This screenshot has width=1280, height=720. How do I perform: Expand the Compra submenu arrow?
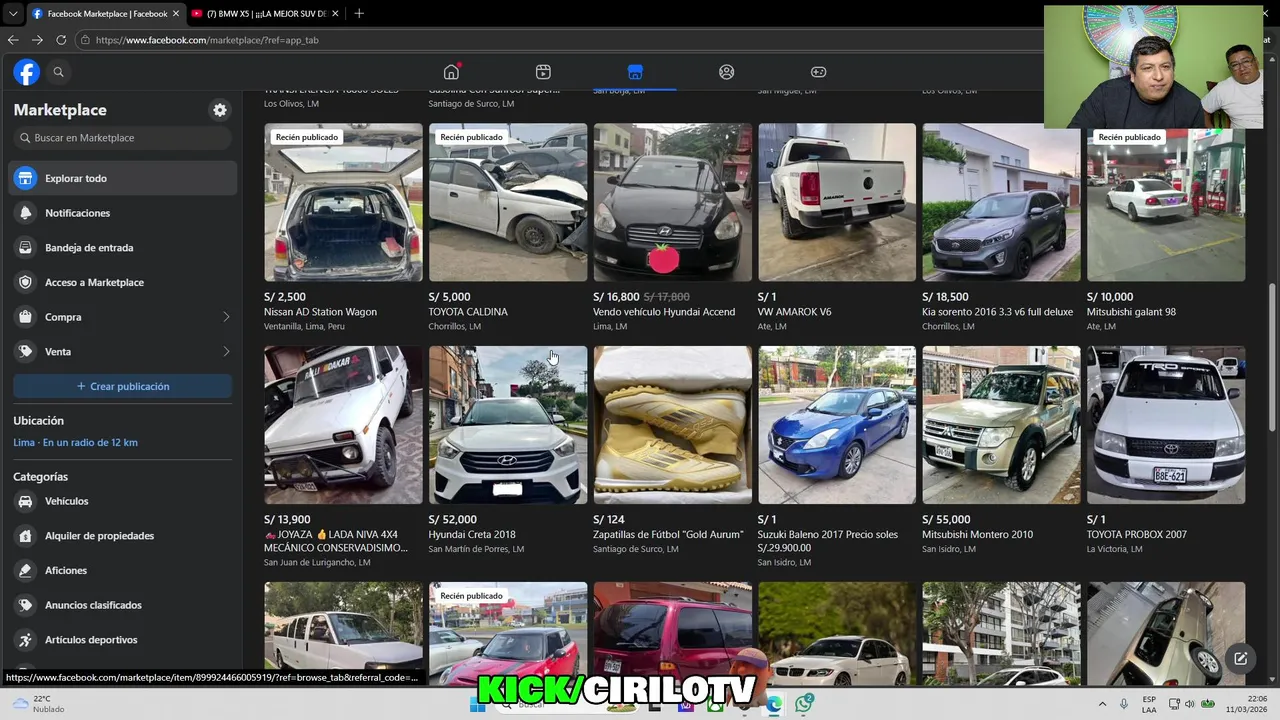226,317
